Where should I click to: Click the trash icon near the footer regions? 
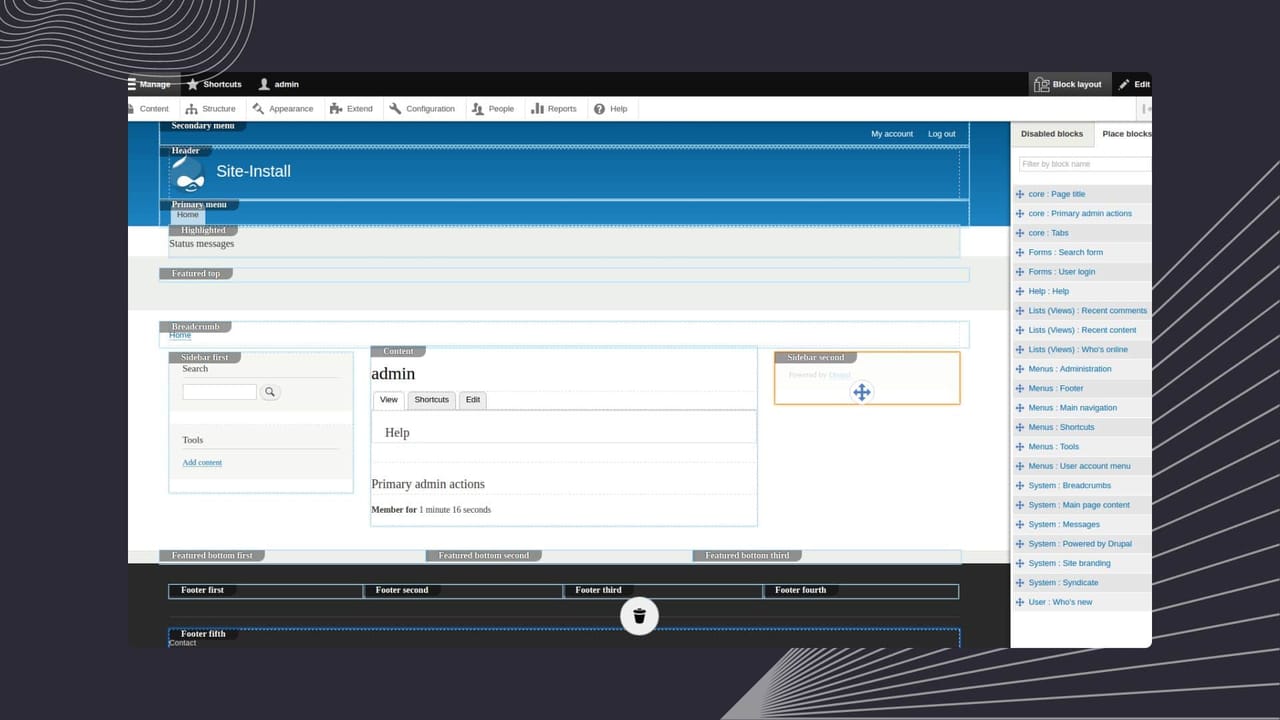tap(639, 616)
